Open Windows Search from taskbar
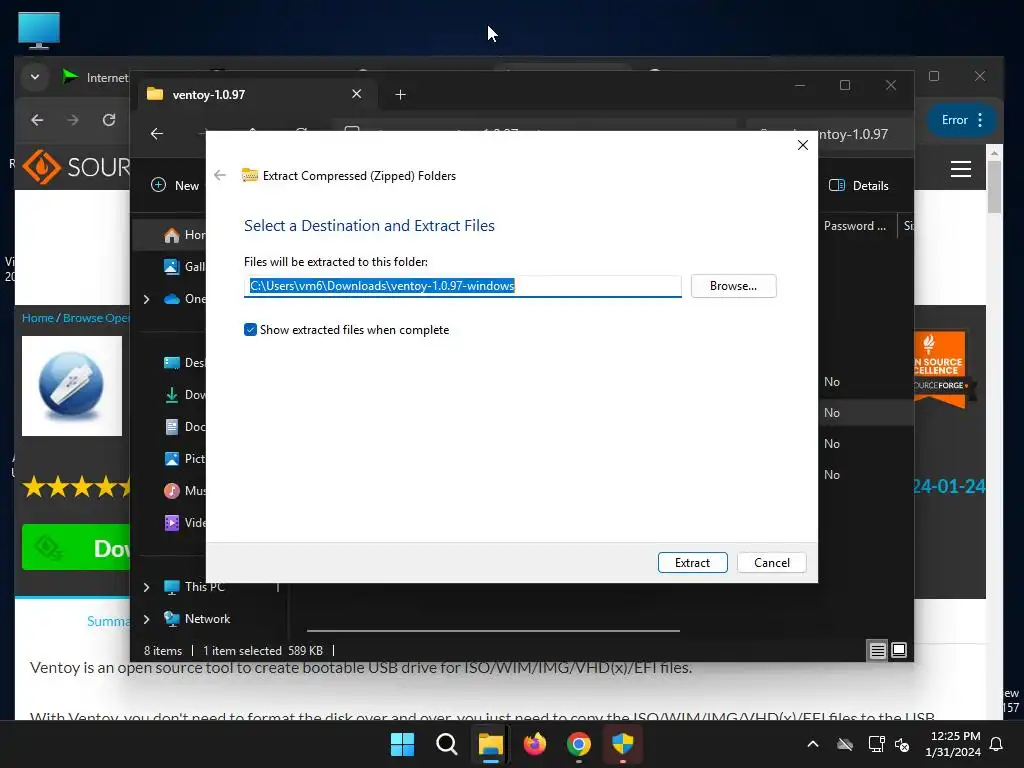This screenshot has height=768, width=1024. tap(447, 744)
